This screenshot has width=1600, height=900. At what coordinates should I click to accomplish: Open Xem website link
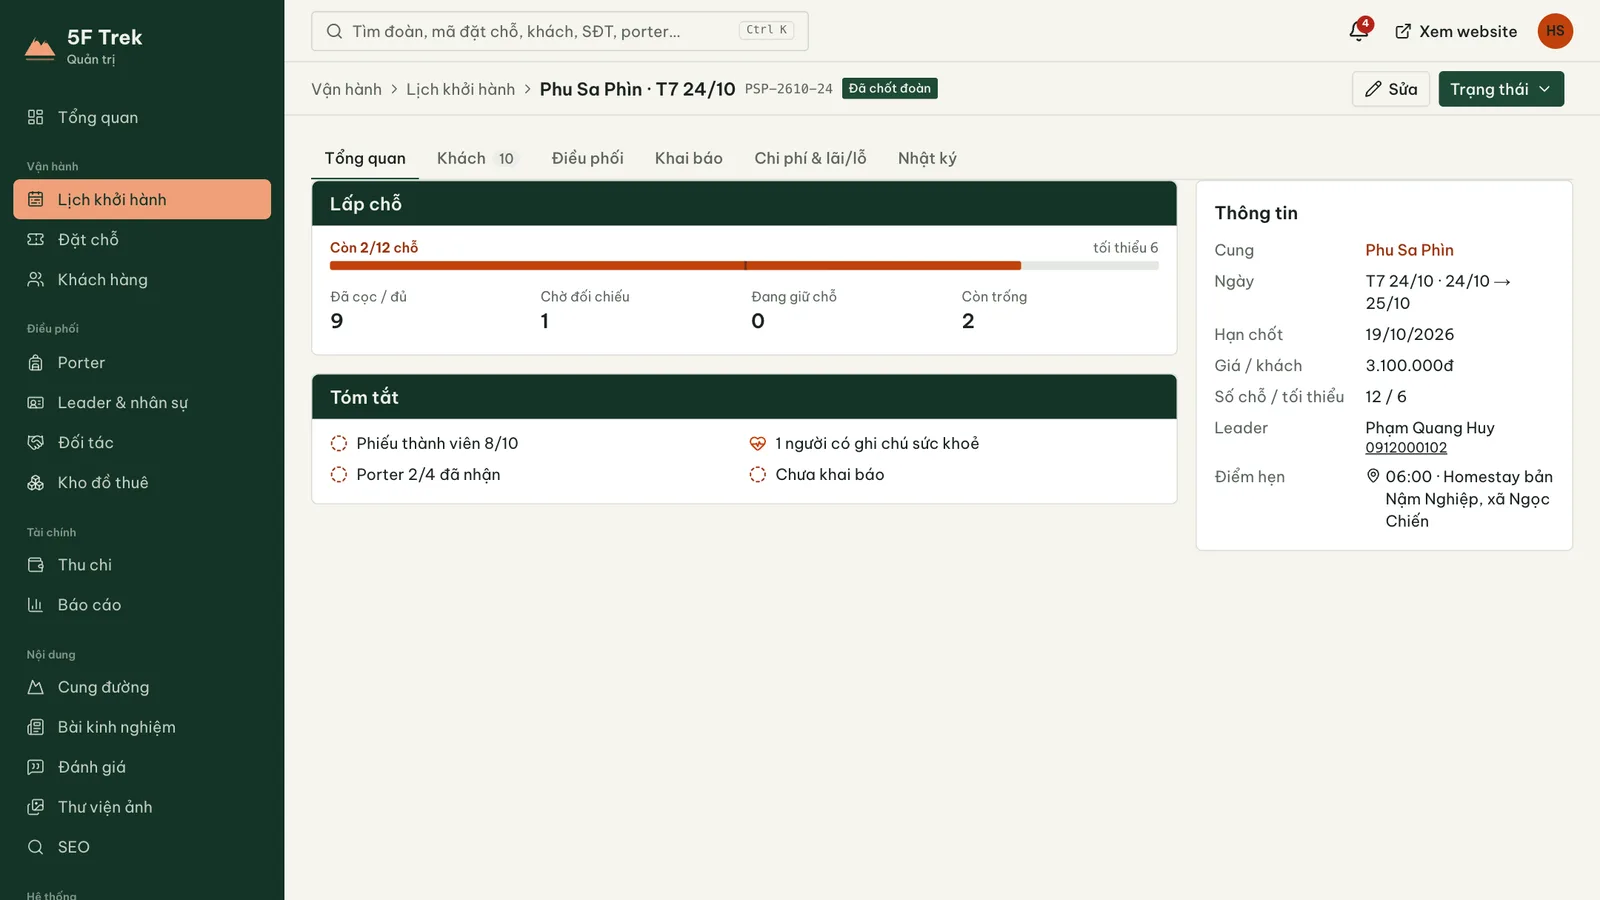tap(1456, 31)
